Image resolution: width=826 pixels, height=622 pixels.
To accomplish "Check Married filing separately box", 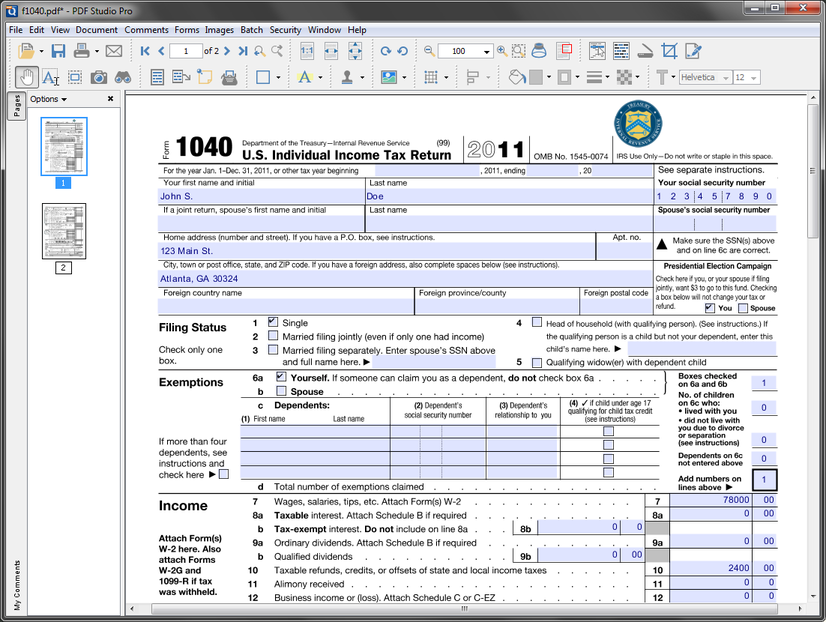I will tap(273, 349).
